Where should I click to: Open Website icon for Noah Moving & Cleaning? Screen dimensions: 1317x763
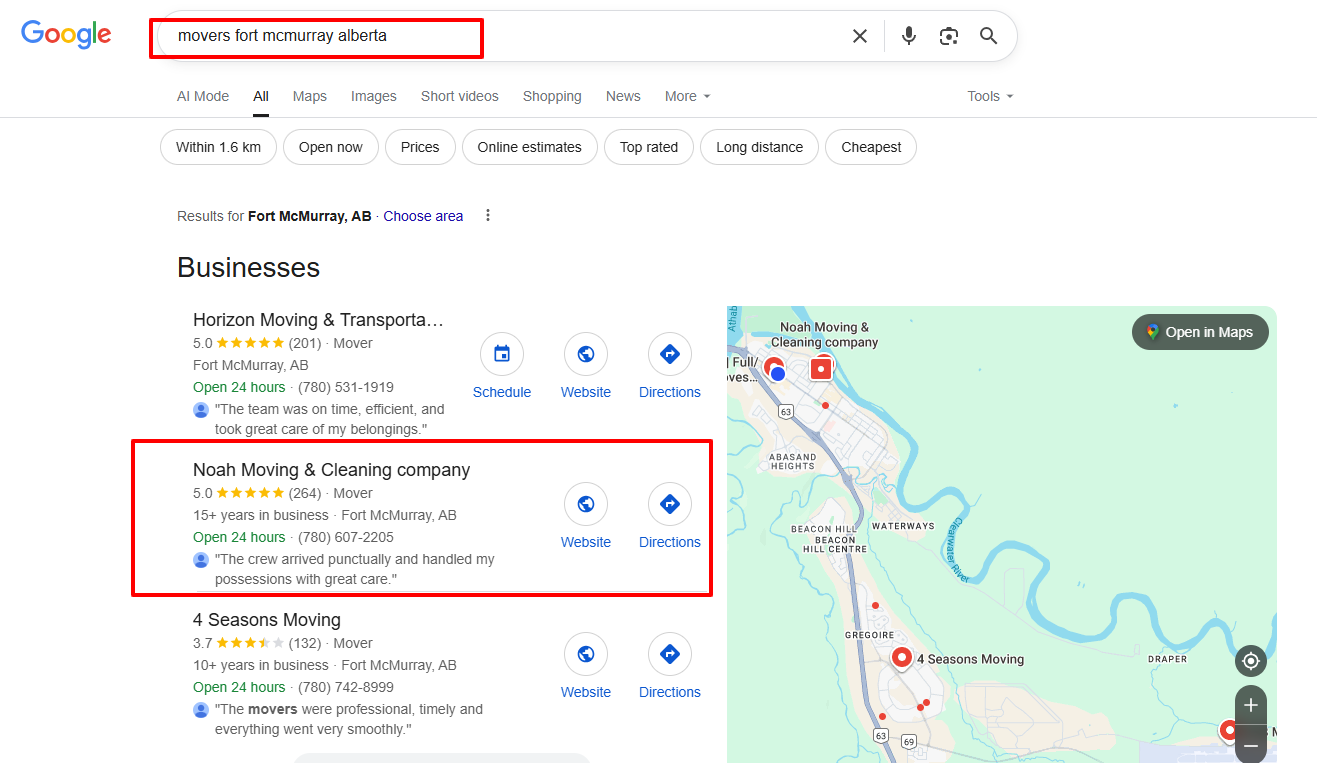tap(586, 504)
